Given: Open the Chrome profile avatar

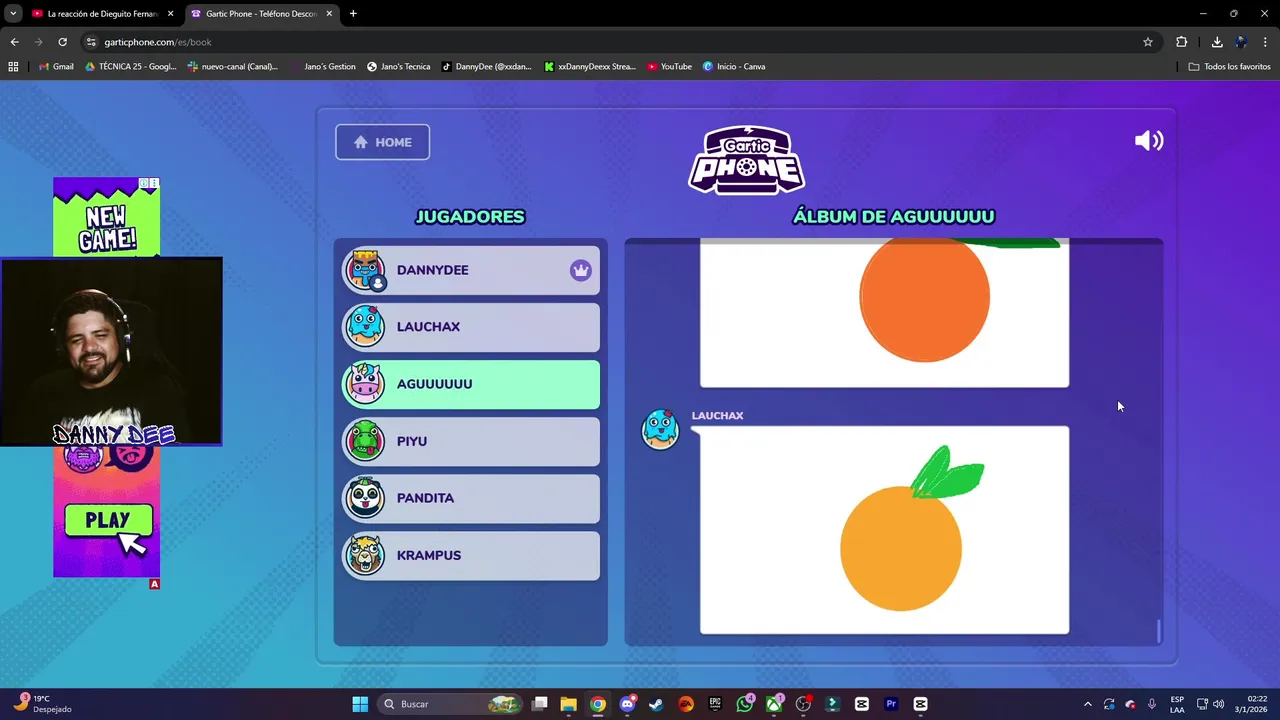Looking at the screenshot, I should [x=1241, y=42].
